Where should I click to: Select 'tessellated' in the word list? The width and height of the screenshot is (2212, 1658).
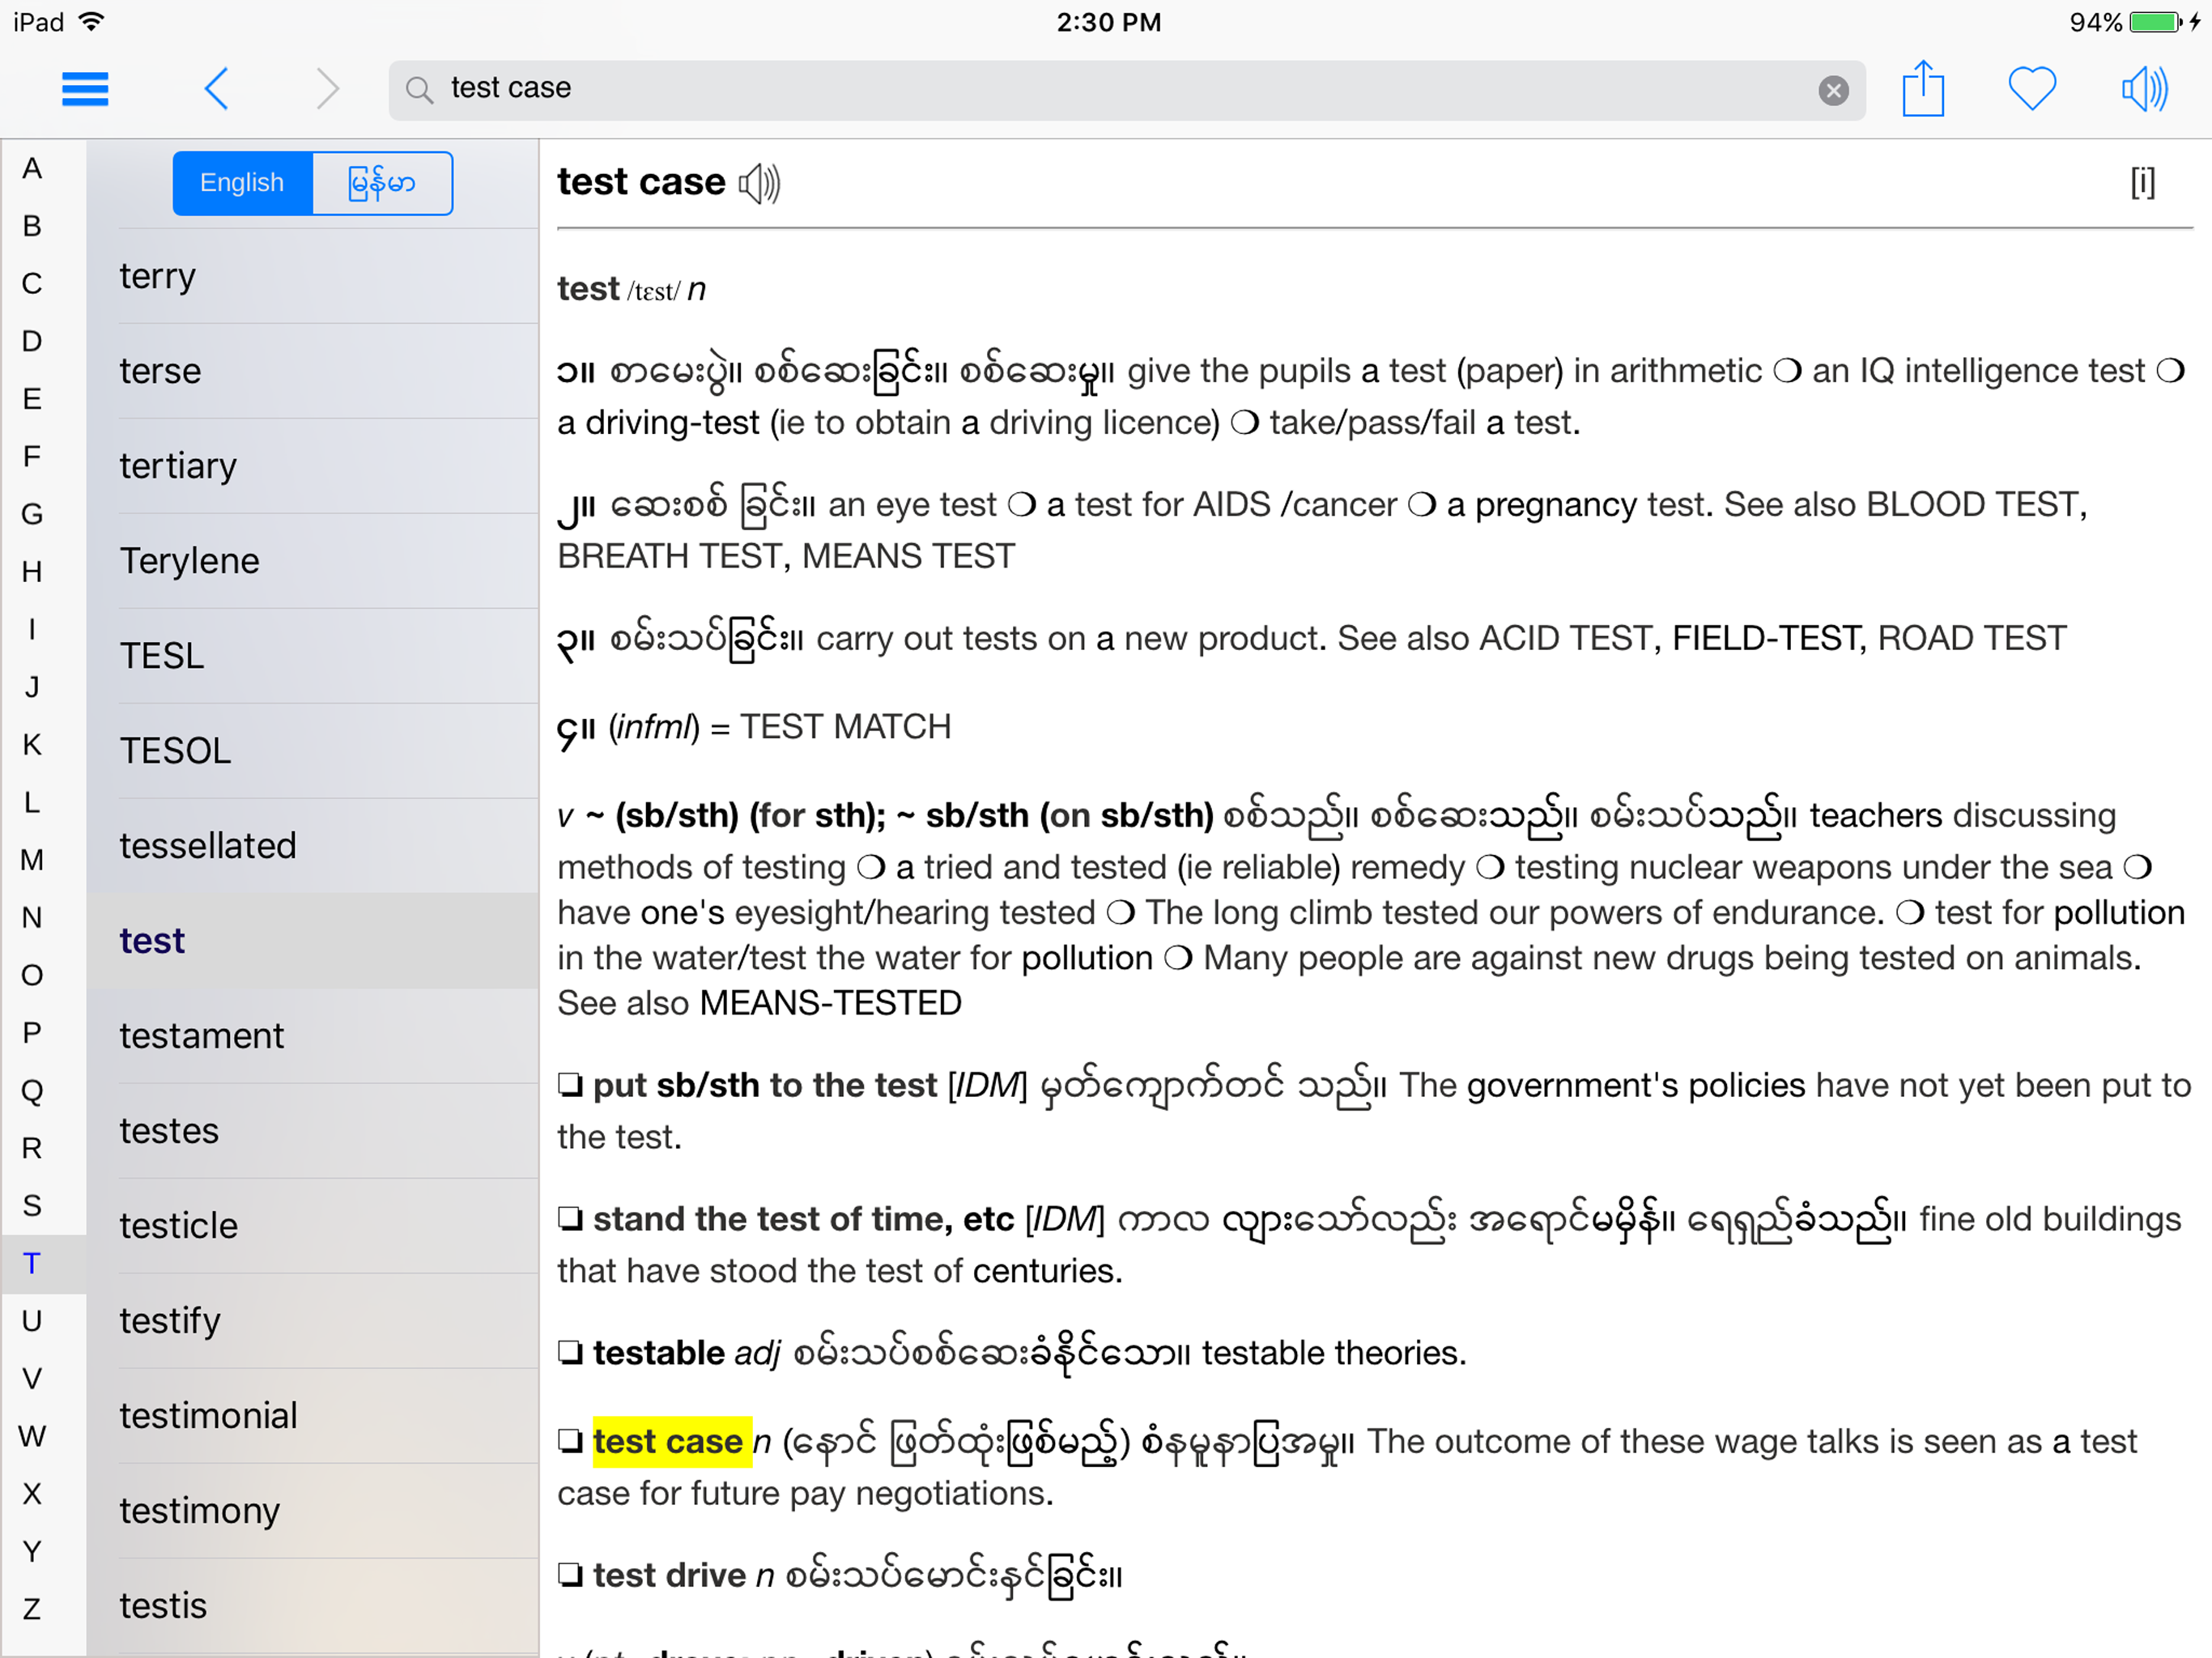(x=208, y=846)
